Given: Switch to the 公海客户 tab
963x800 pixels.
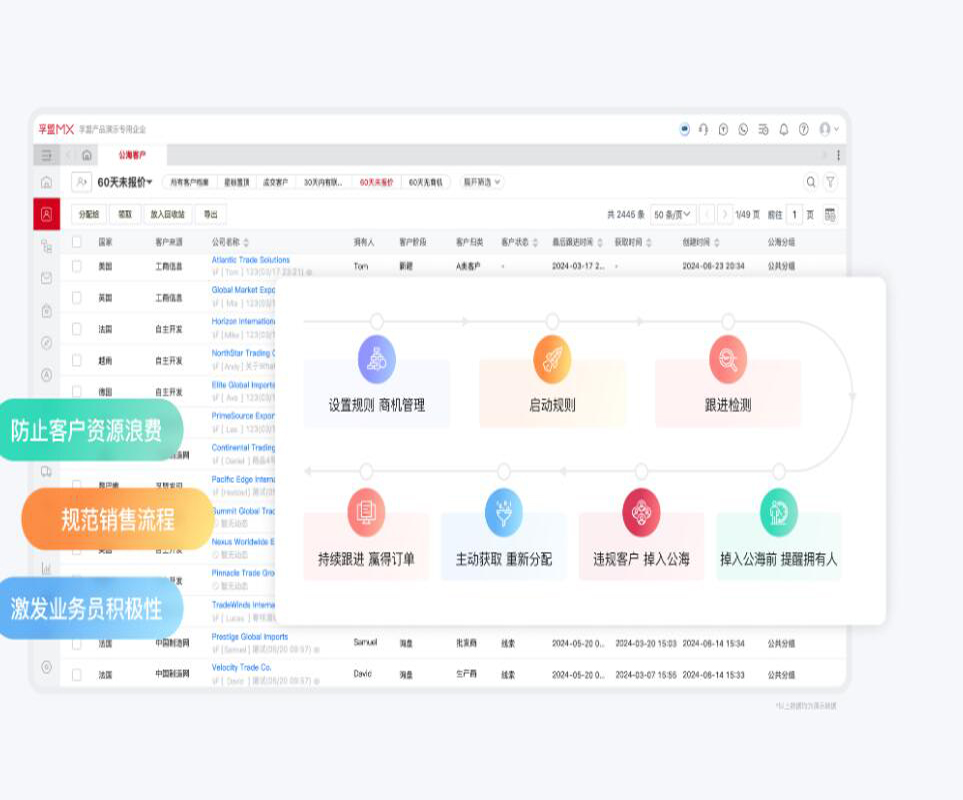Looking at the screenshot, I should (132, 155).
